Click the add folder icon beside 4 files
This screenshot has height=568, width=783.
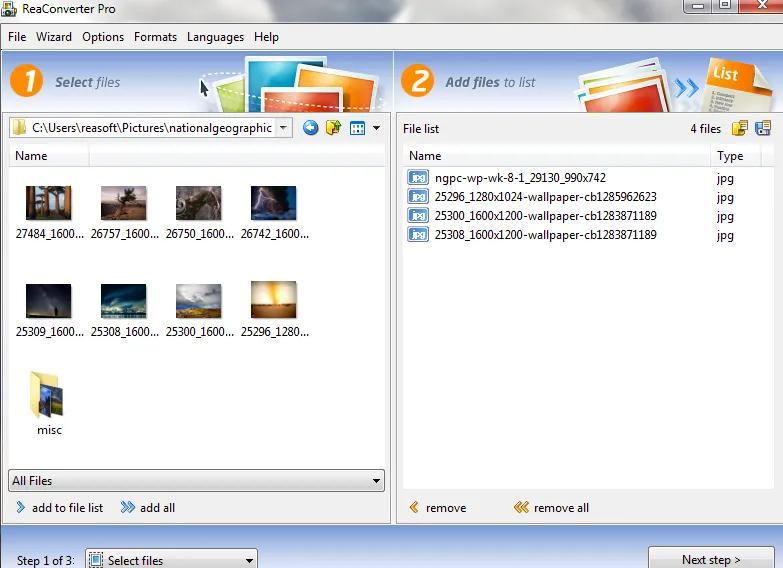[x=740, y=128]
